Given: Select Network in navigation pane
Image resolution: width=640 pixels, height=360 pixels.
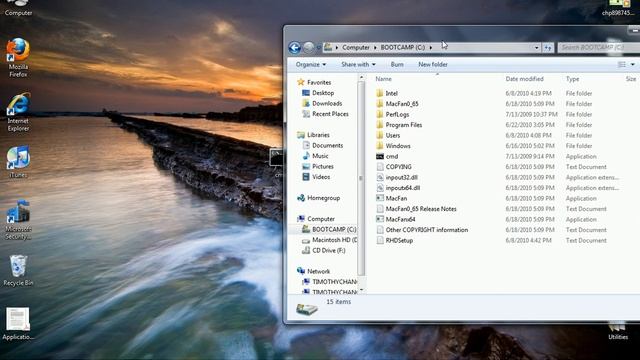Looking at the screenshot, I should 314,271.
